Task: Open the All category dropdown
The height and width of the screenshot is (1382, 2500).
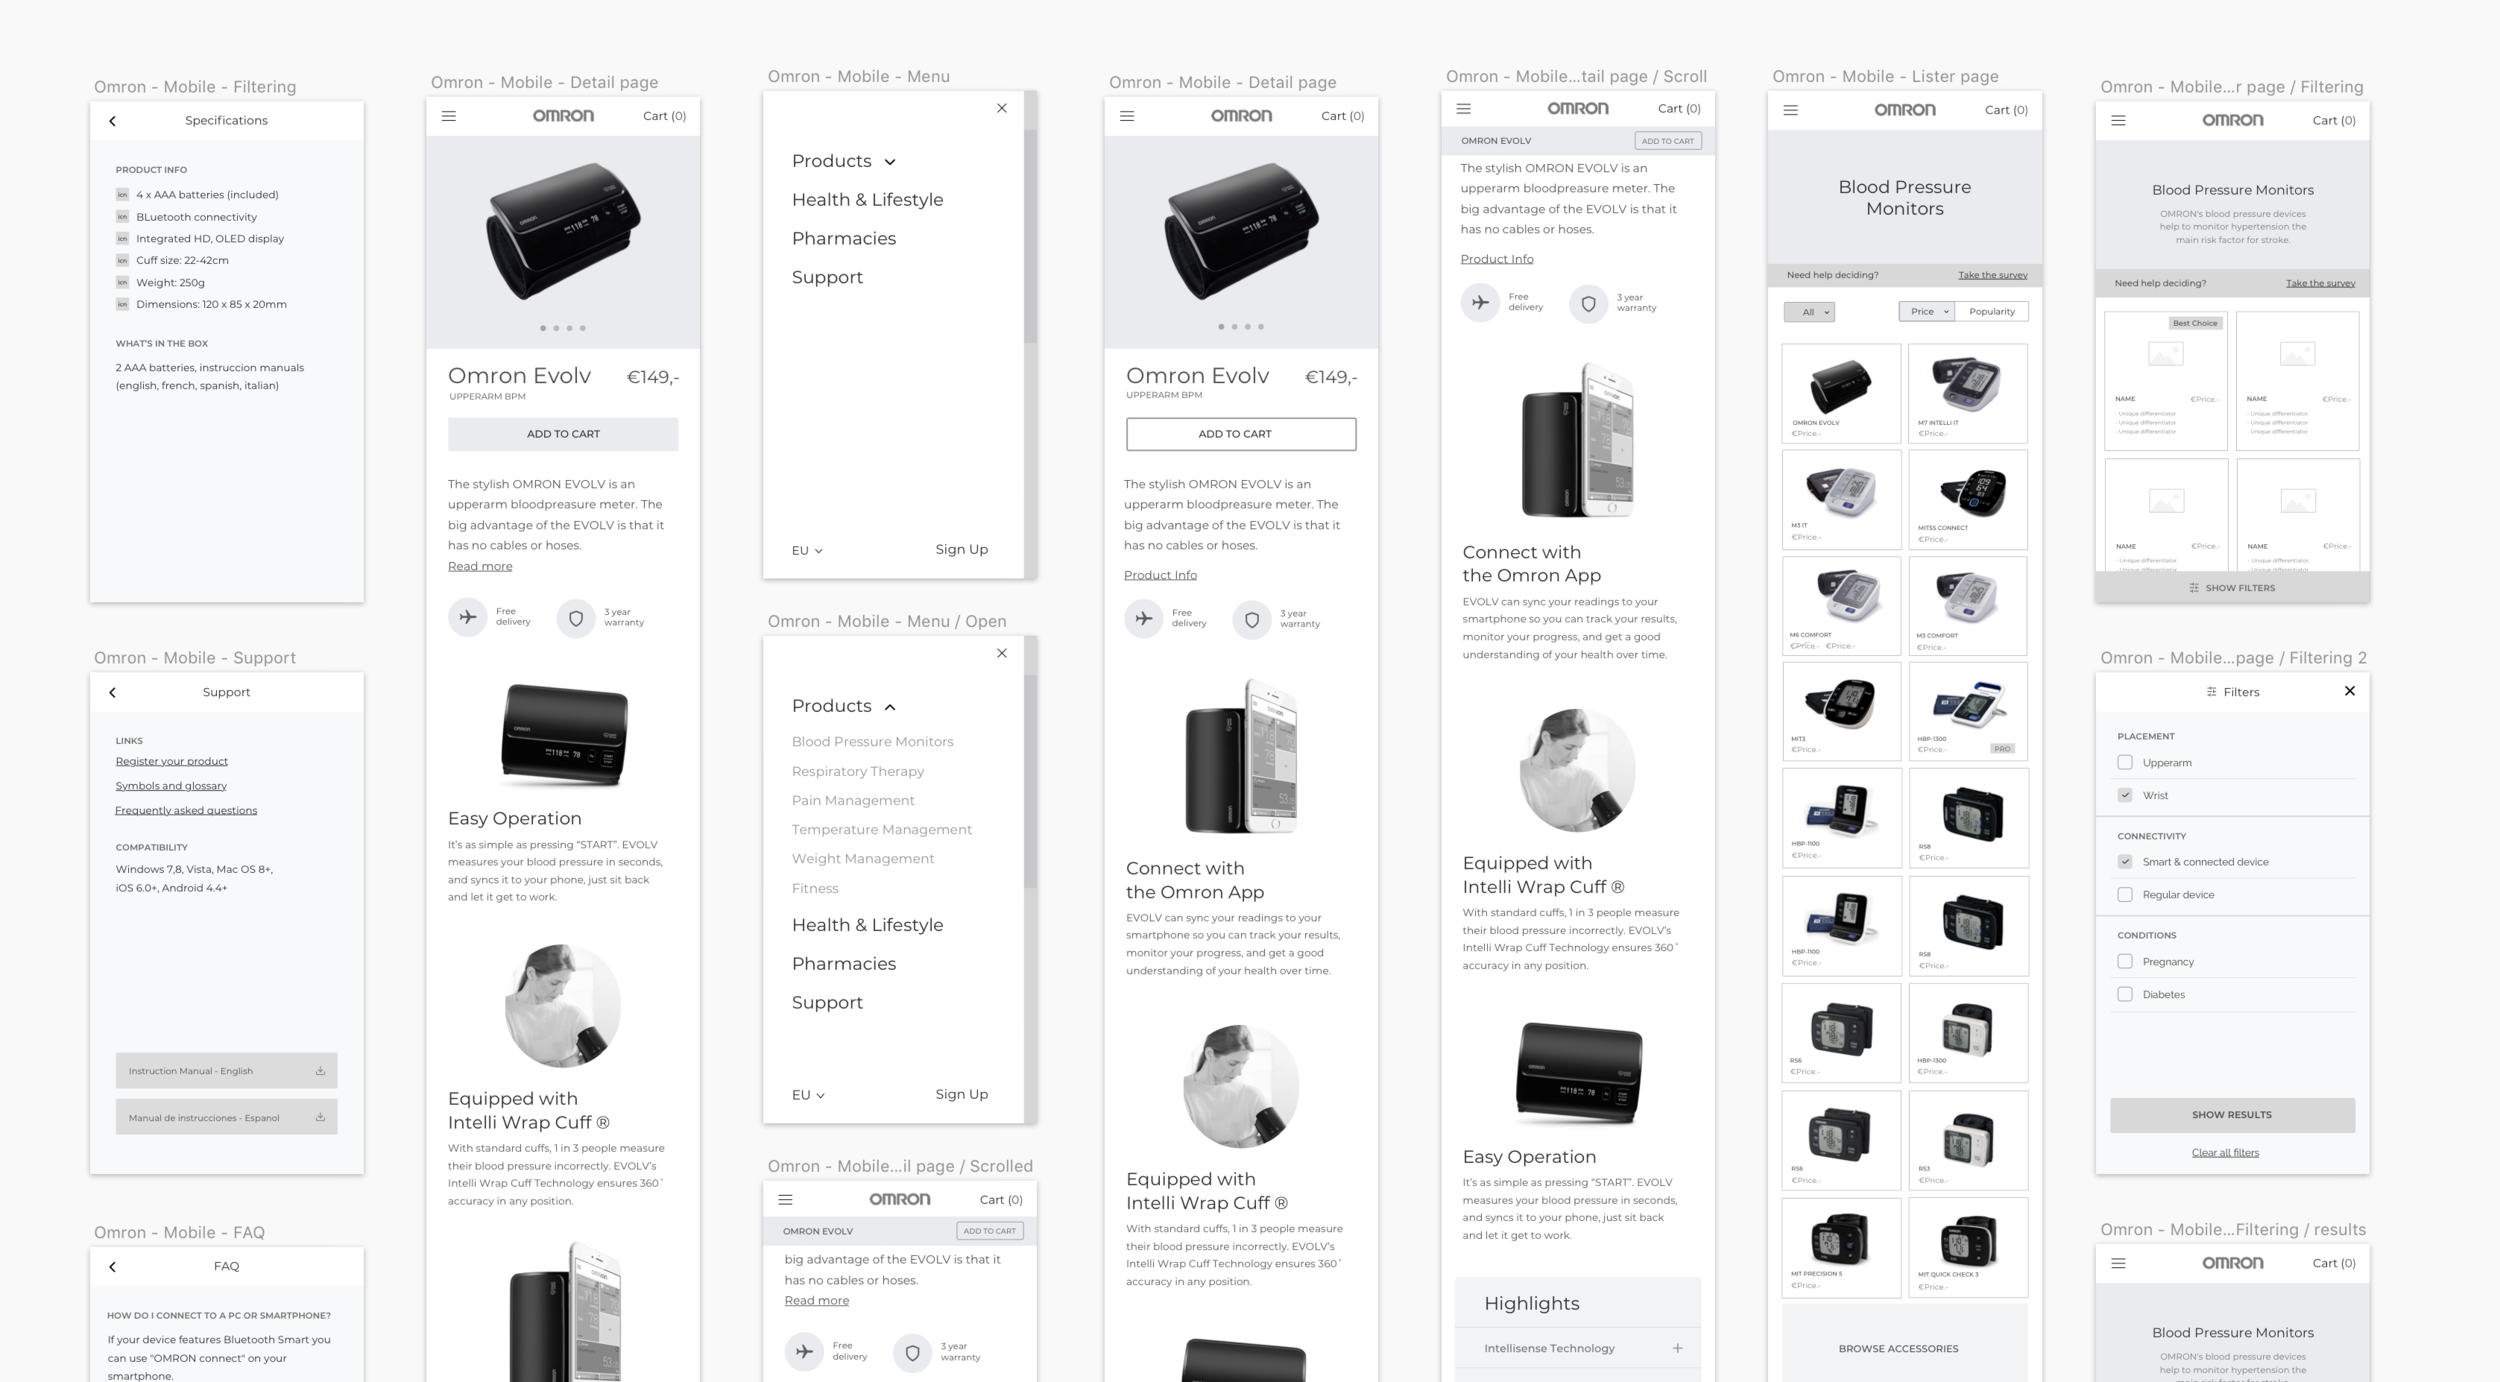Action: pyautogui.click(x=1809, y=312)
